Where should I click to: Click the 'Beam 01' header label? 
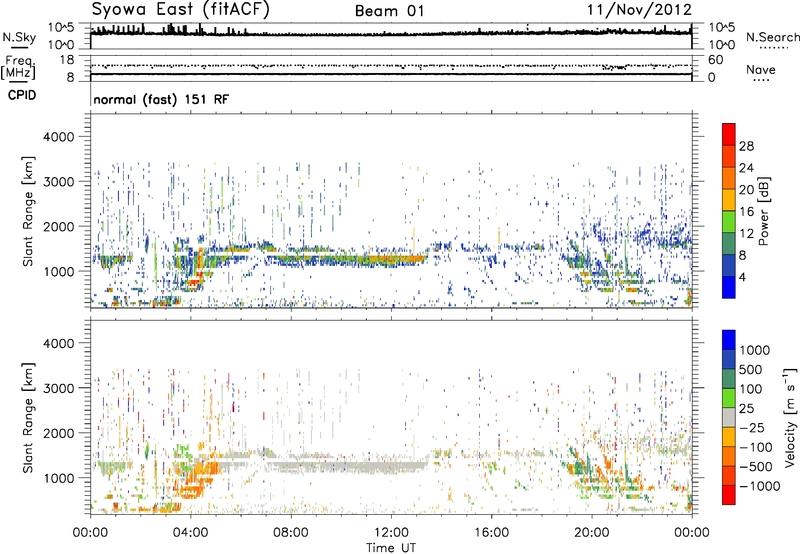tap(389, 11)
